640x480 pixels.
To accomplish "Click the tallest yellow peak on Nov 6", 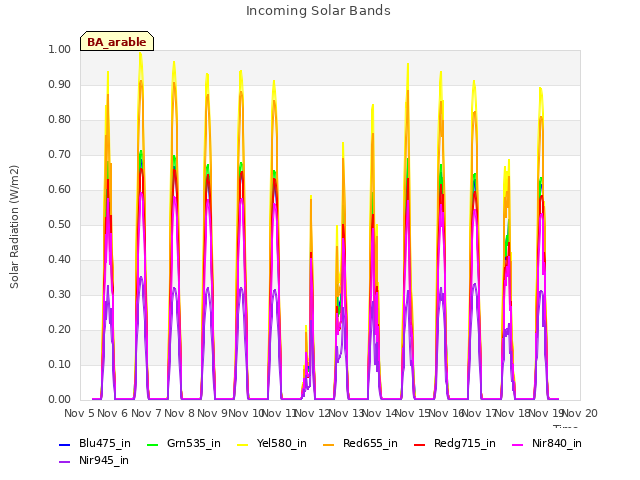I will (140, 53).
